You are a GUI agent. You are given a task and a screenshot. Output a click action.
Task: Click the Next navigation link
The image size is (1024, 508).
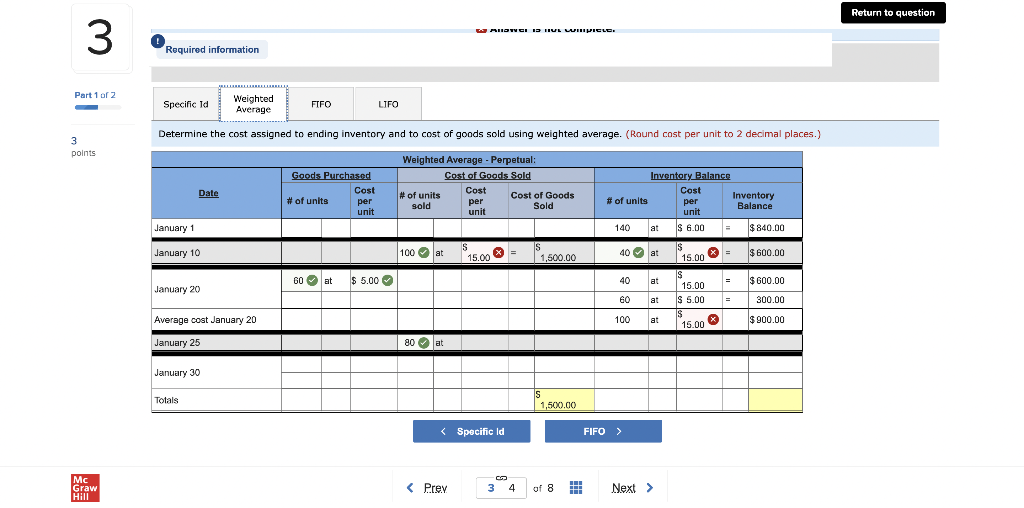tap(624, 488)
